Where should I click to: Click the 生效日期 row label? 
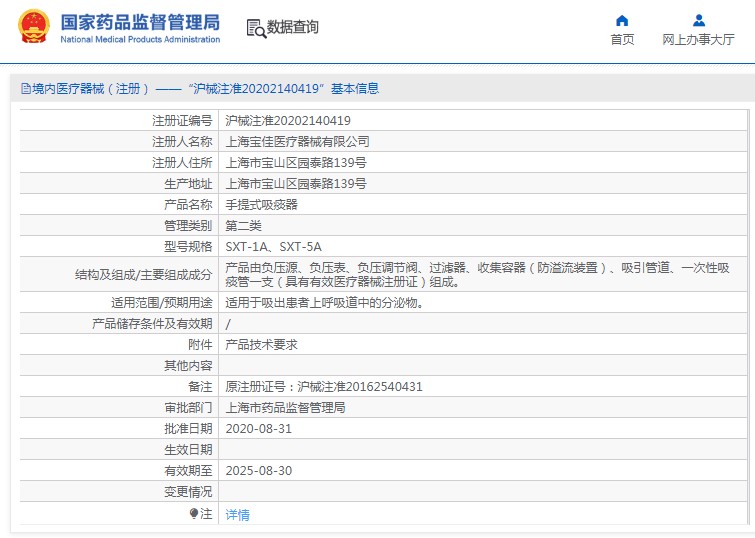pos(188,450)
